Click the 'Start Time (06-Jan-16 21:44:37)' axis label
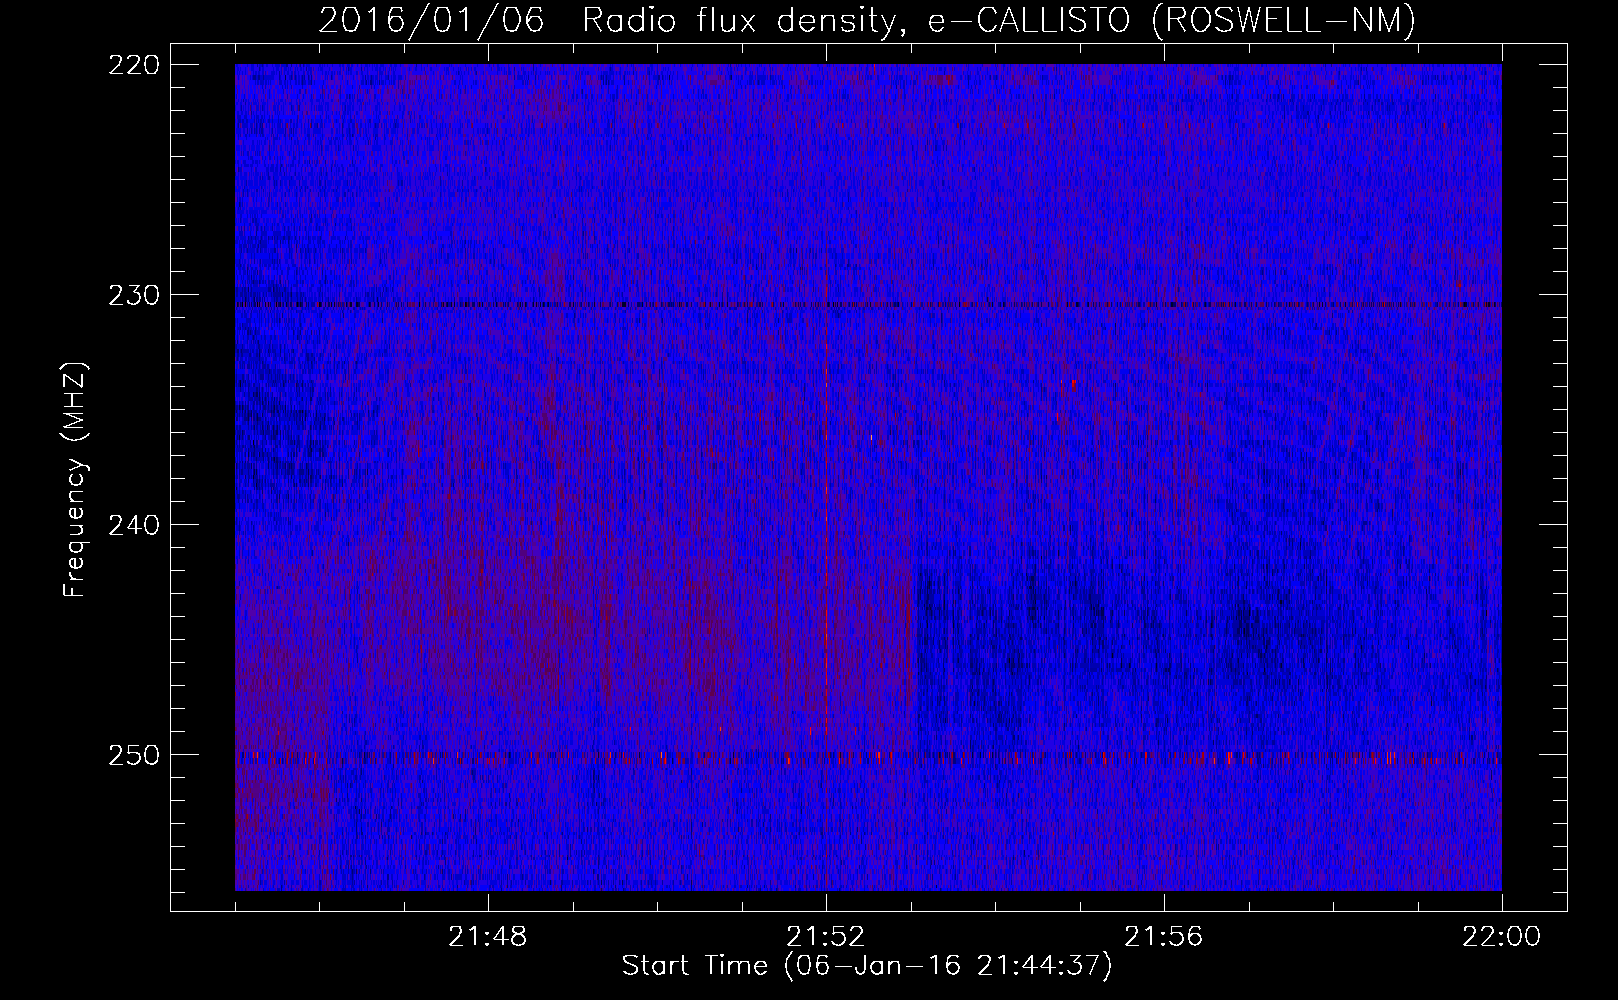 pos(867,966)
